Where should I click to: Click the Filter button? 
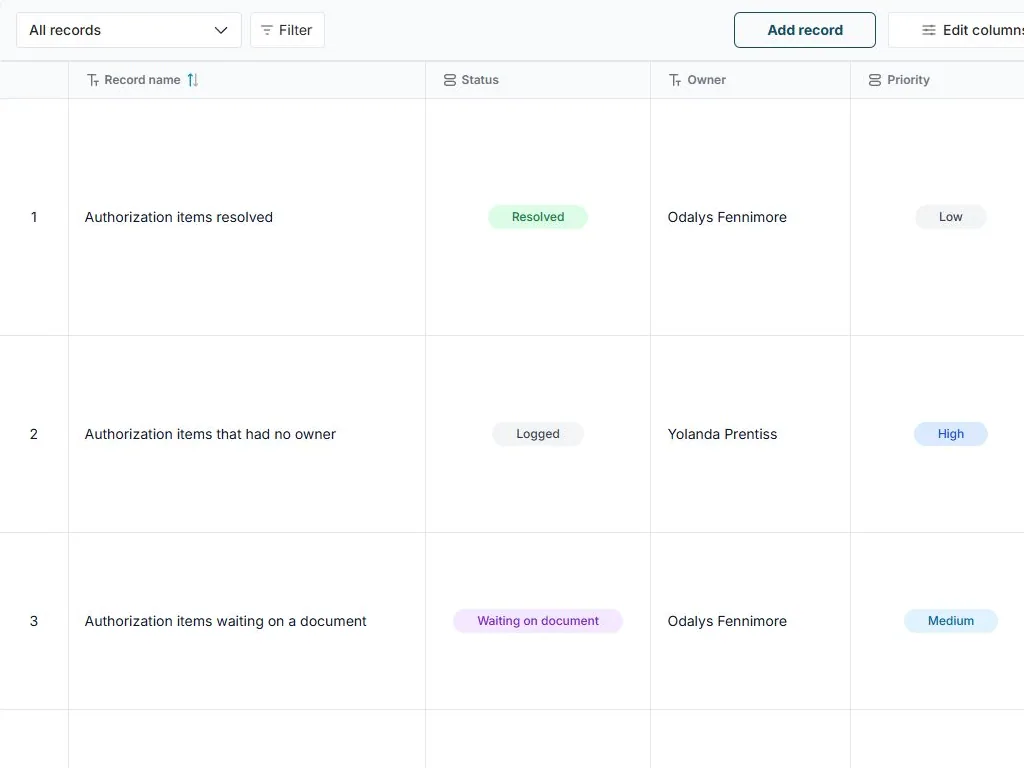point(287,30)
